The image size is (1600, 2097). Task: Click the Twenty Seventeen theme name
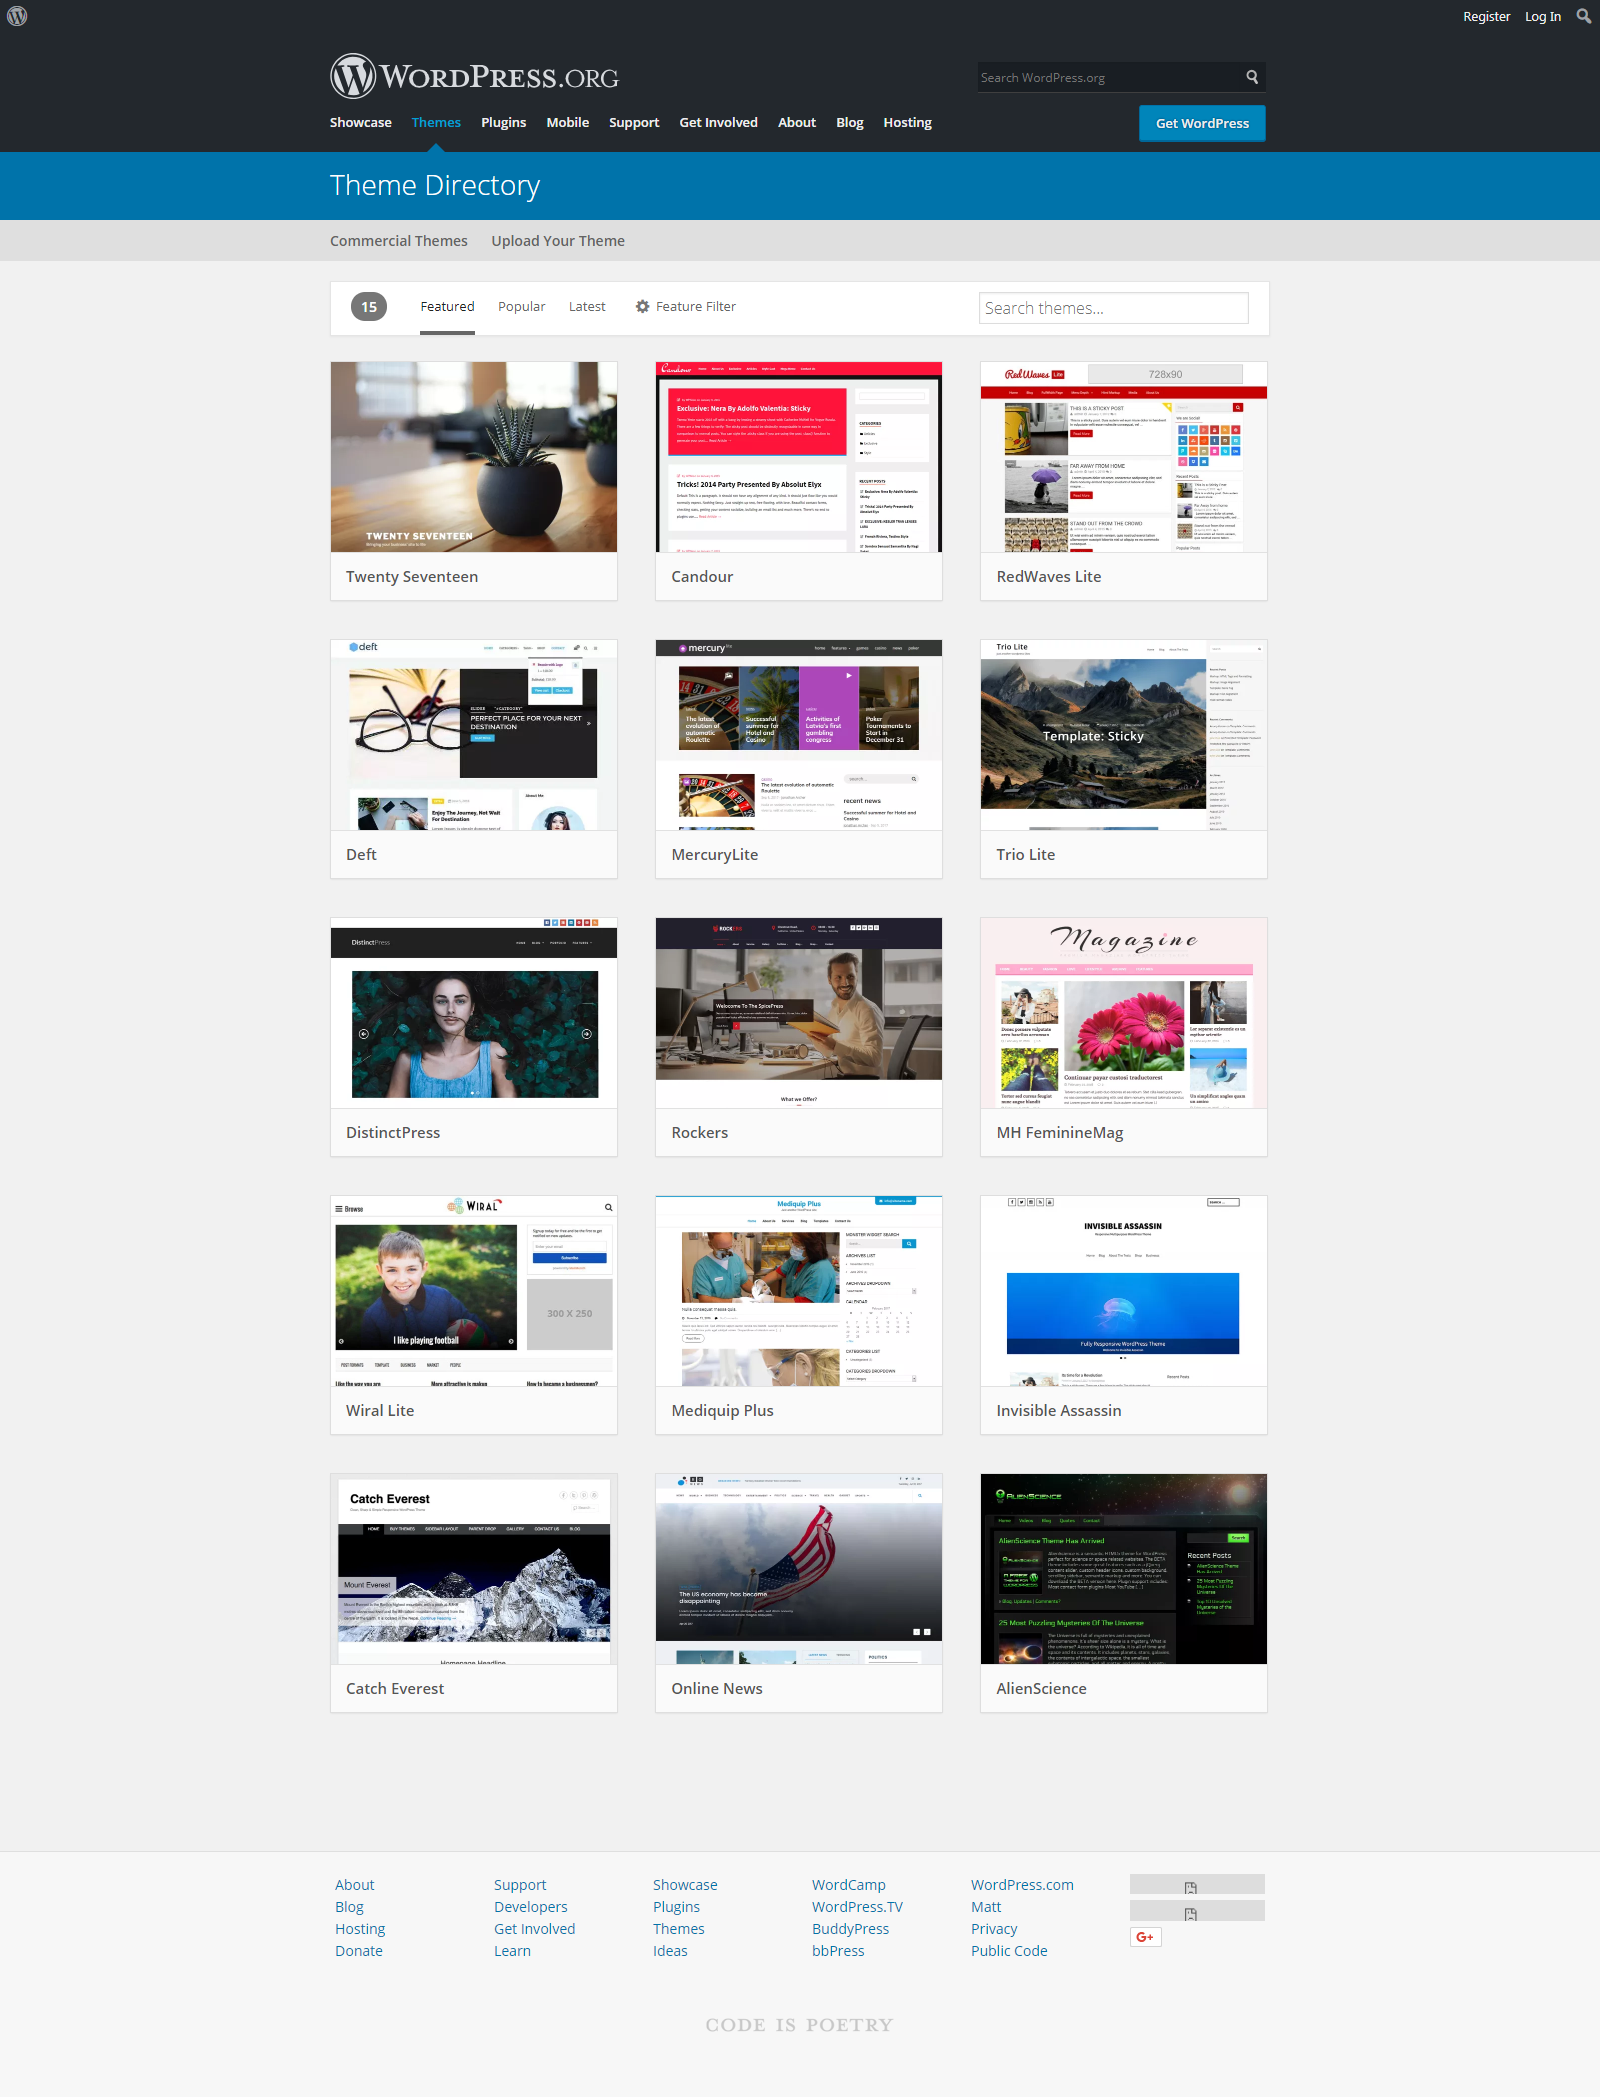[x=412, y=577]
